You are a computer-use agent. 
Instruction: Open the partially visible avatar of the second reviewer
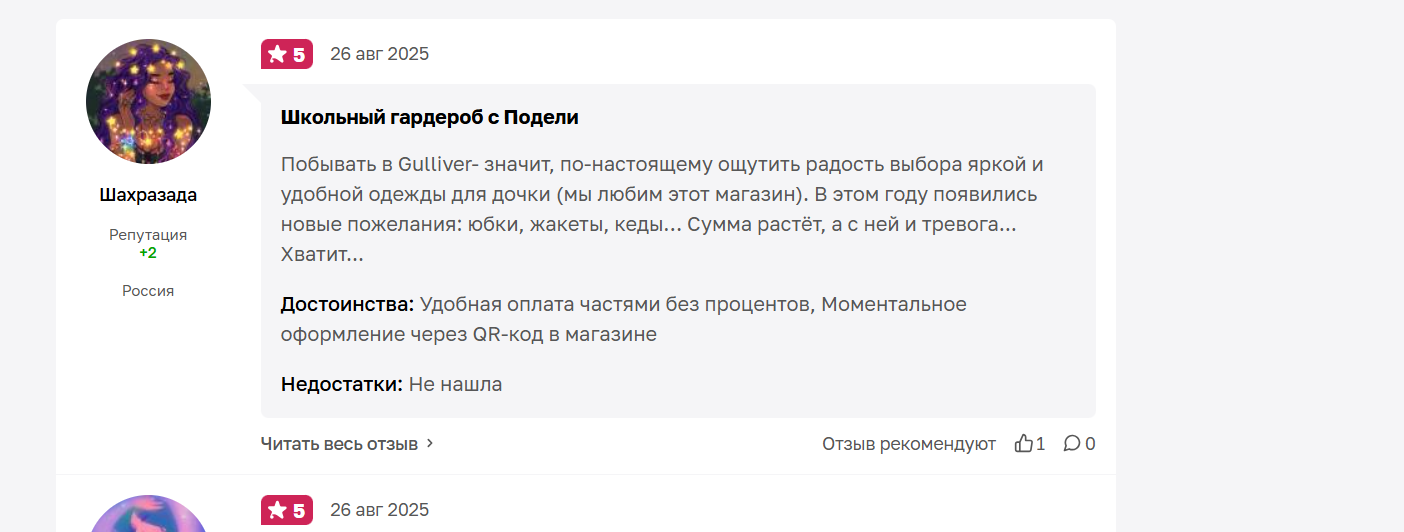(x=148, y=514)
